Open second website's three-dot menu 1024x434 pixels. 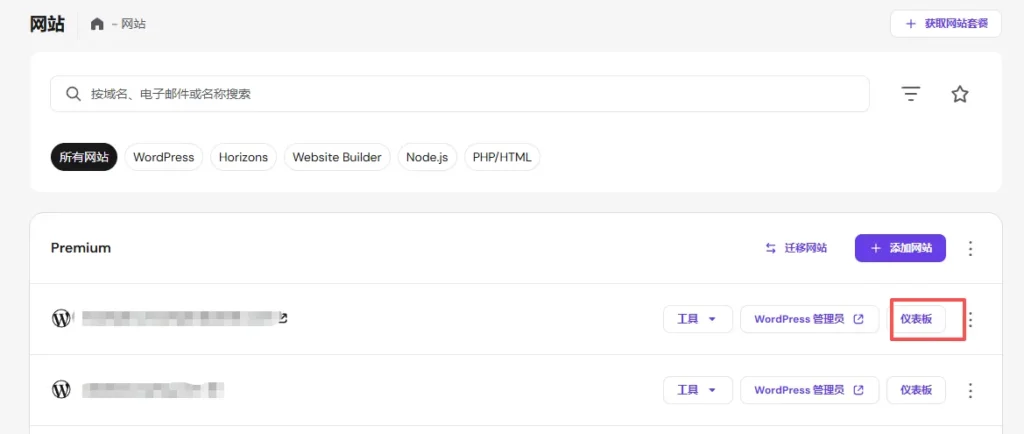(x=970, y=390)
